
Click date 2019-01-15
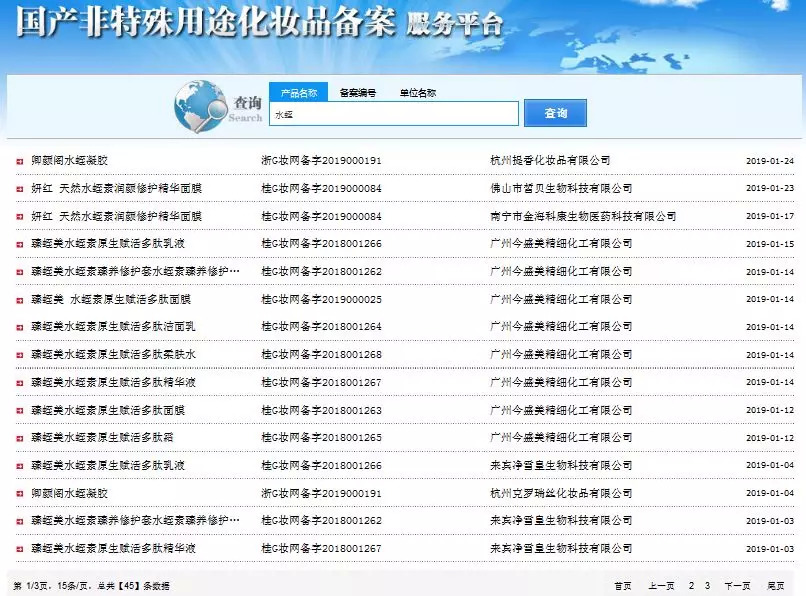click(x=770, y=244)
